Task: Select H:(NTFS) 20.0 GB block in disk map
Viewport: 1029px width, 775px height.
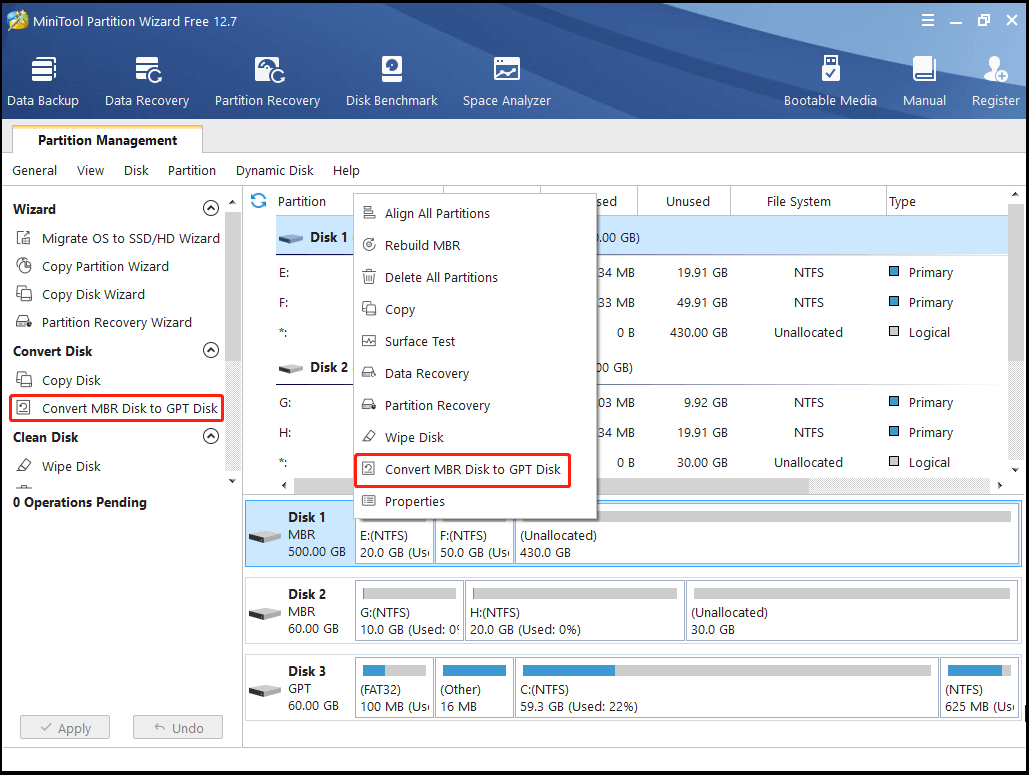Action: pos(575,610)
